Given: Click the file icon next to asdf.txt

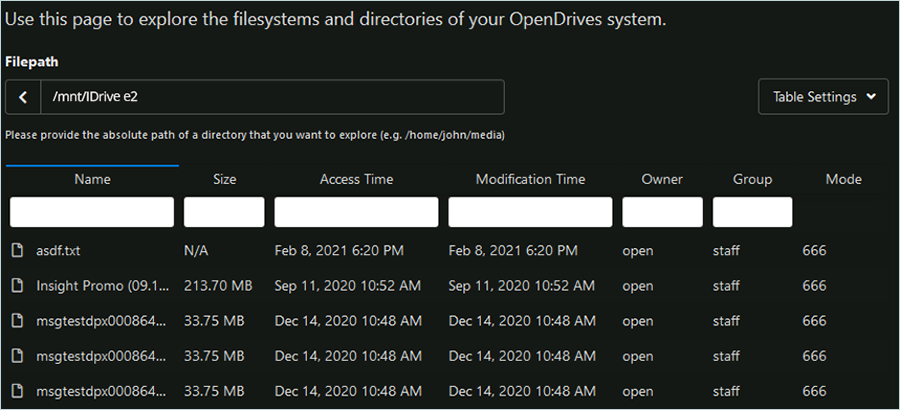Looking at the screenshot, I should 18,251.
